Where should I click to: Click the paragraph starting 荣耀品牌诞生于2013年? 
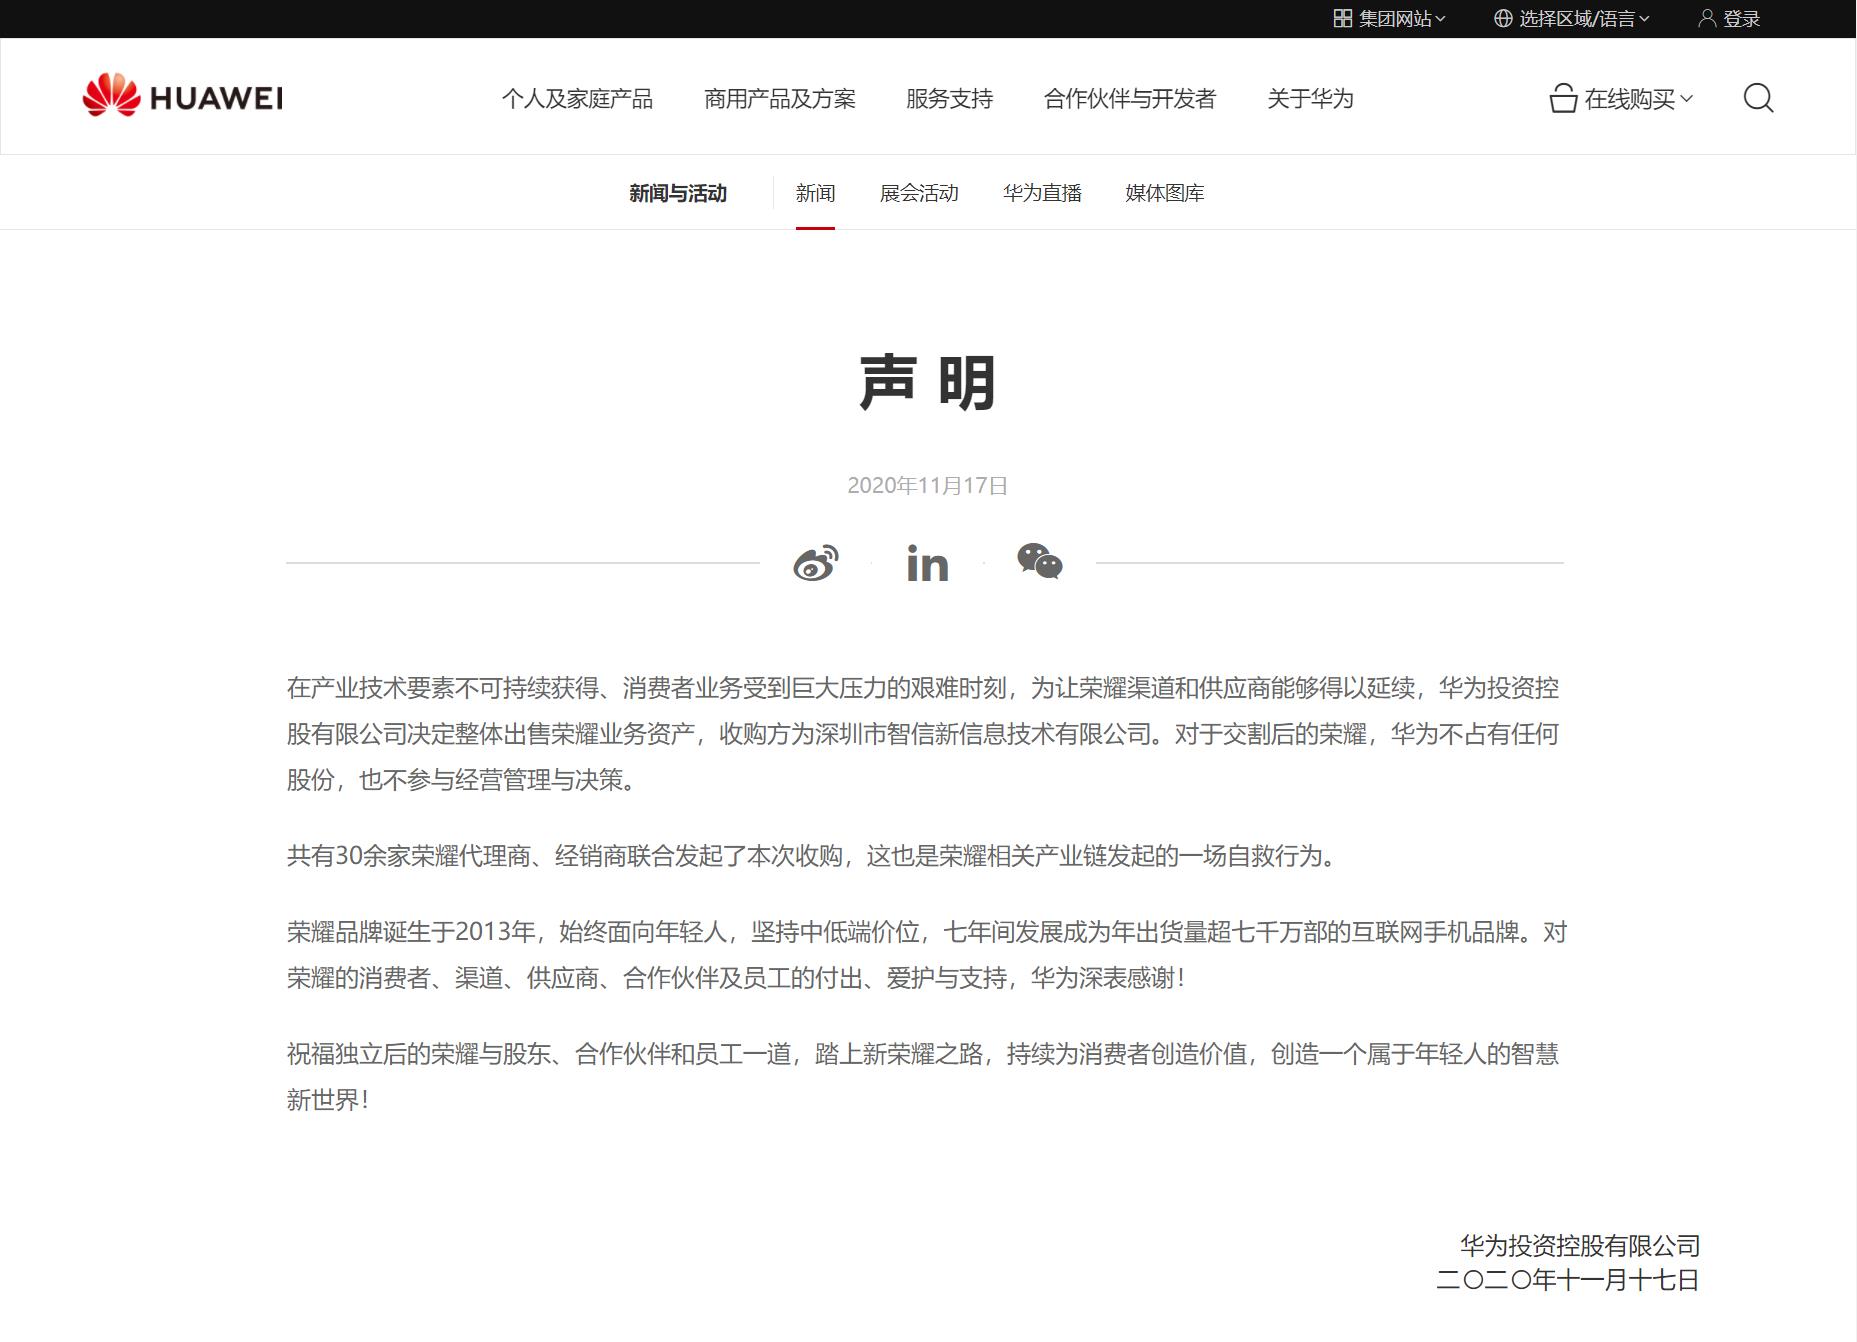(927, 955)
